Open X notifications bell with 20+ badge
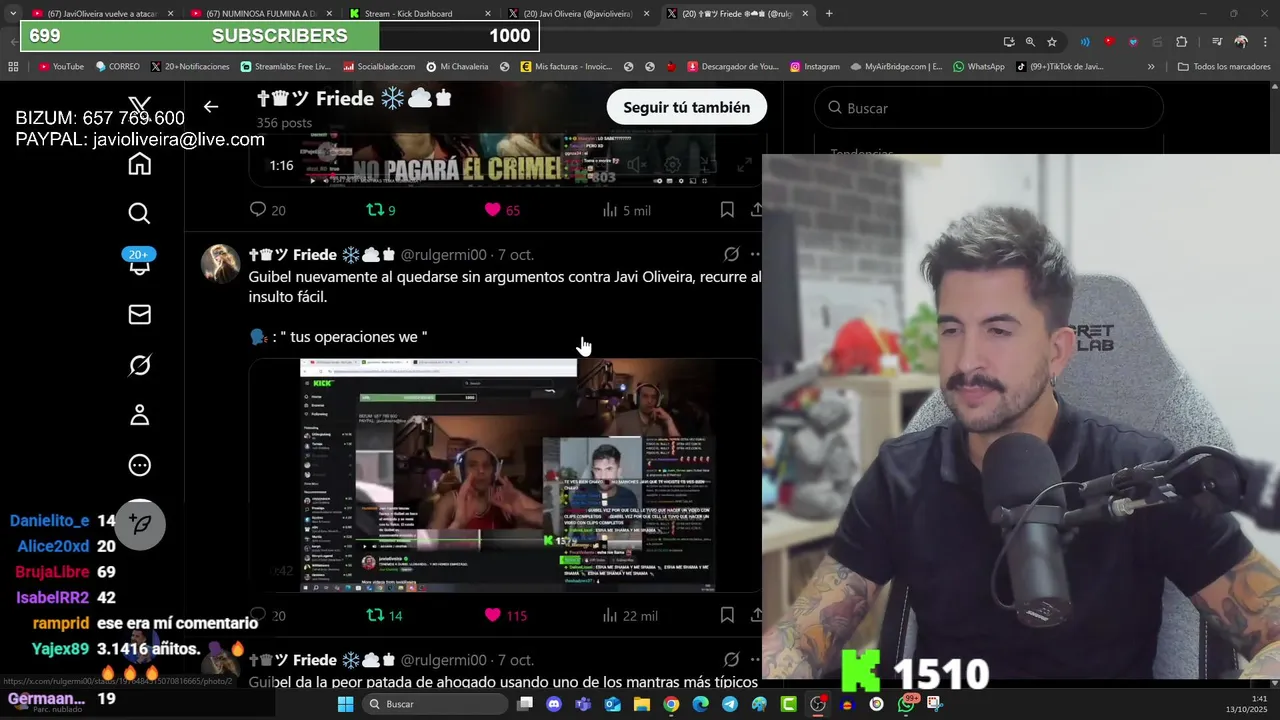Screen dimensions: 1280x720 [x=139, y=261]
